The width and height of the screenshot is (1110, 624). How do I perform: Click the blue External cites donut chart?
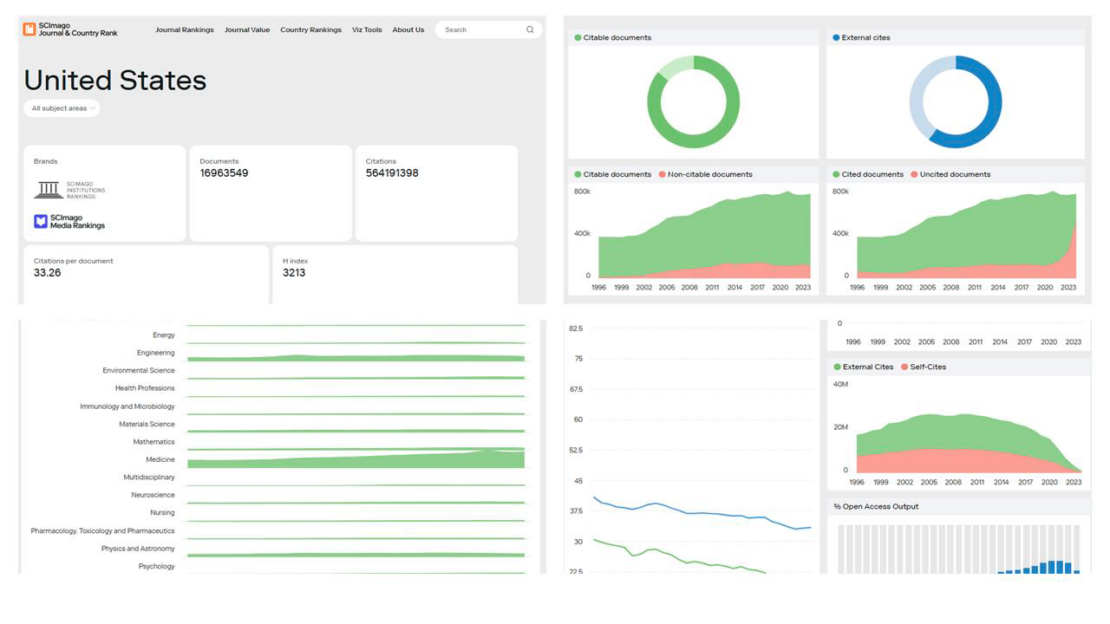pos(955,102)
